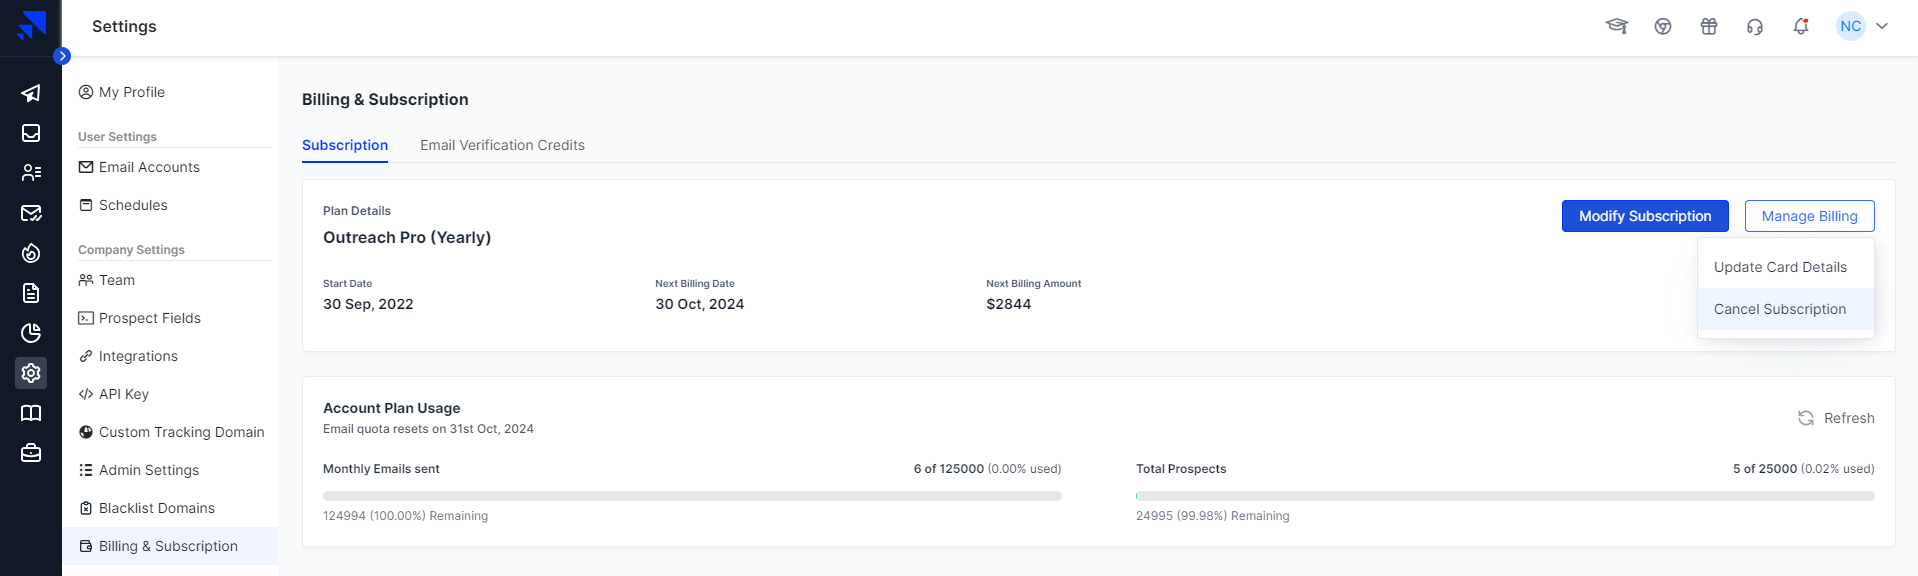This screenshot has width=1918, height=576.
Task: Click the Chrome extension icon
Action: [x=1663, y=26]
